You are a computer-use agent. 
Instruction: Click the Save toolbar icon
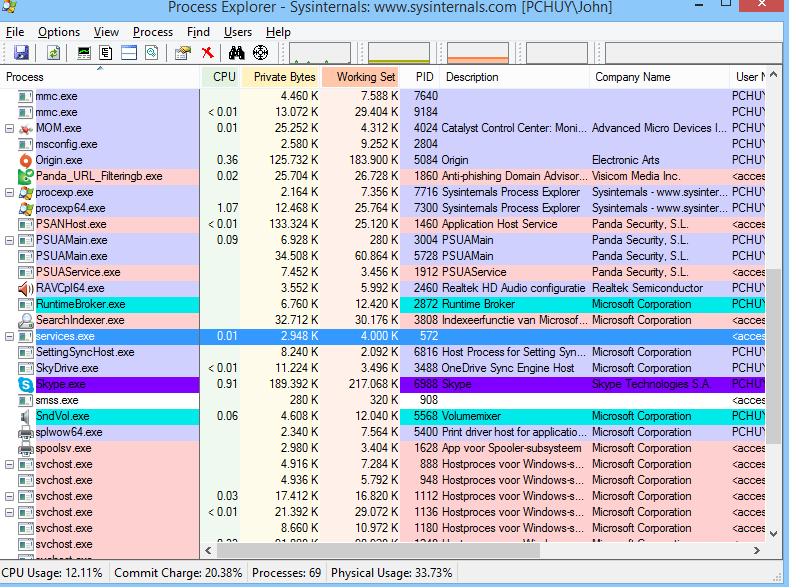[x=21, y=52]
